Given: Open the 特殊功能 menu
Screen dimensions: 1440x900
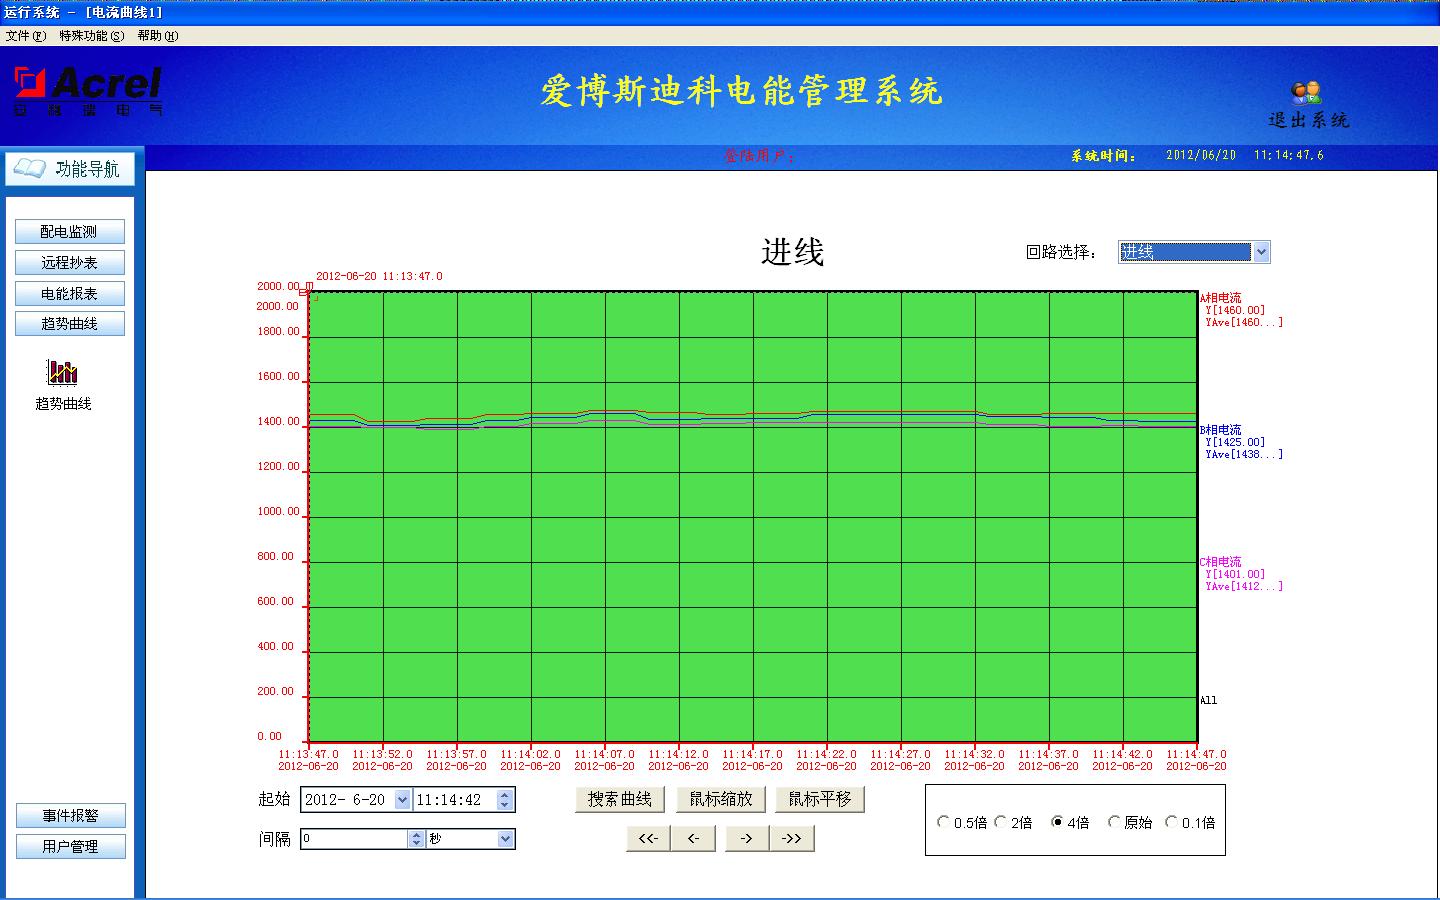Looking at the screenshot, I should point(92,36).
